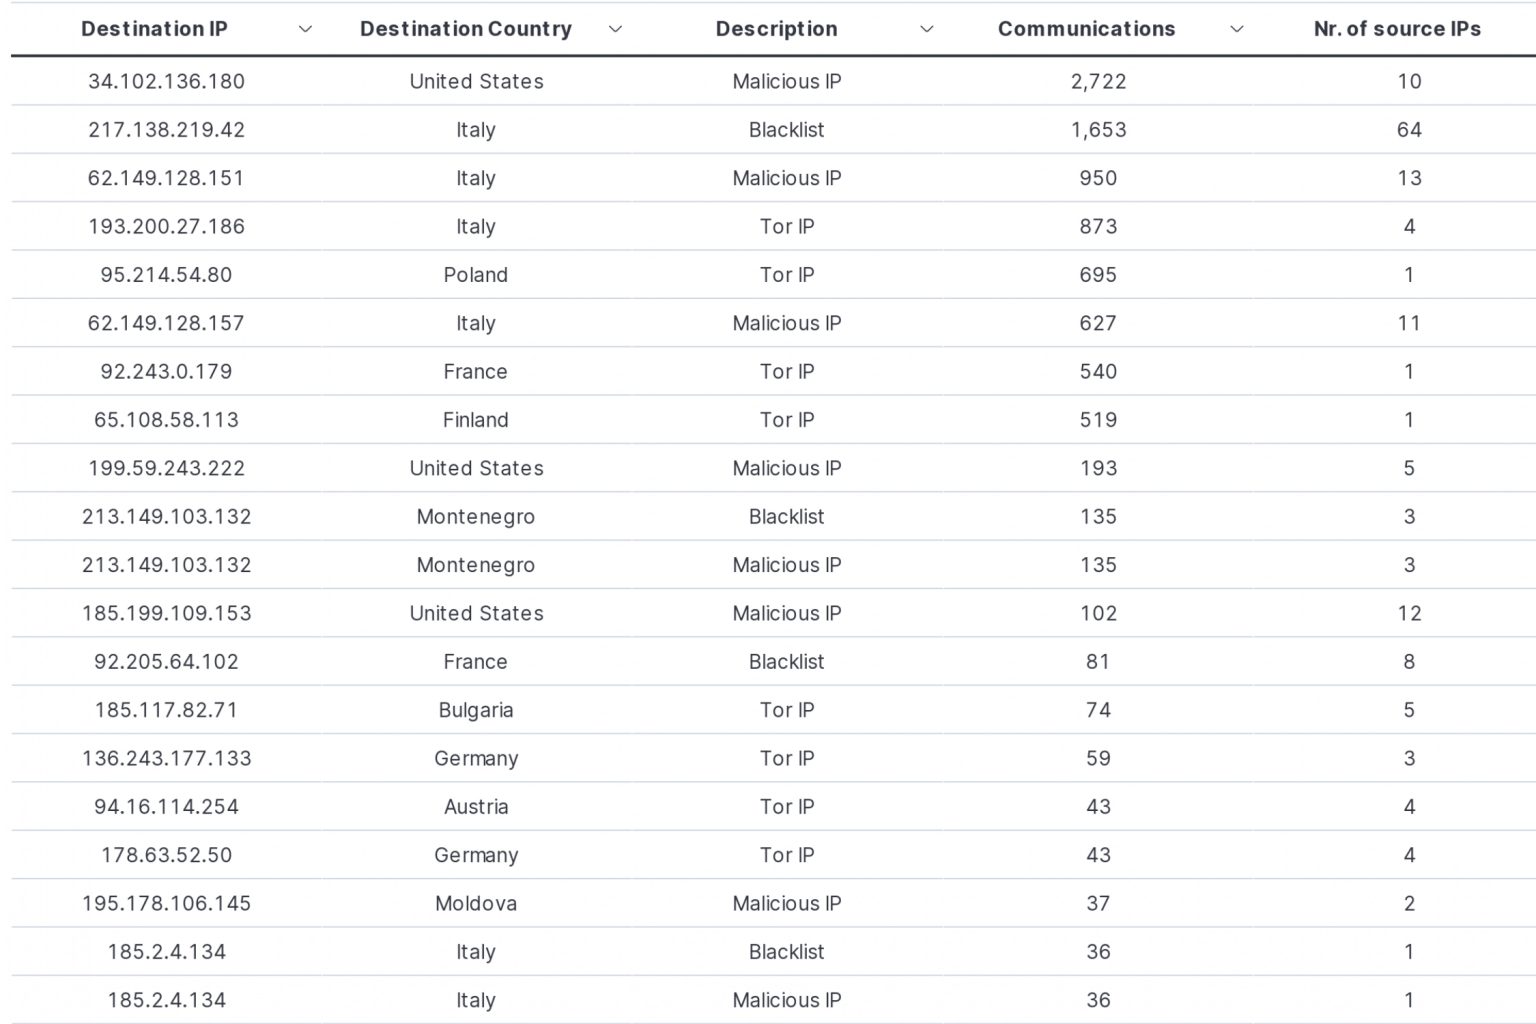Sort by the Communications column header
This screenshot has height=1024, width=1536.
pyautogui.click(x=1085, y=29)
